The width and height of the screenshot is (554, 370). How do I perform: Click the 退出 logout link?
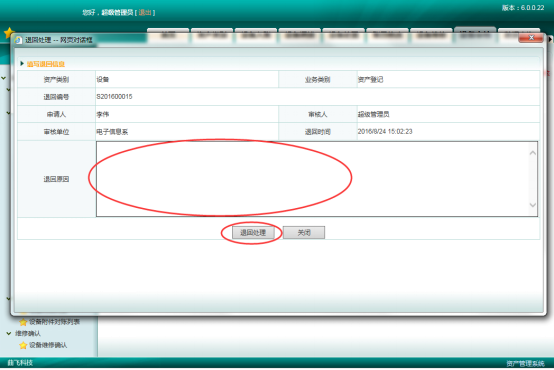click(x=145, y=13)
